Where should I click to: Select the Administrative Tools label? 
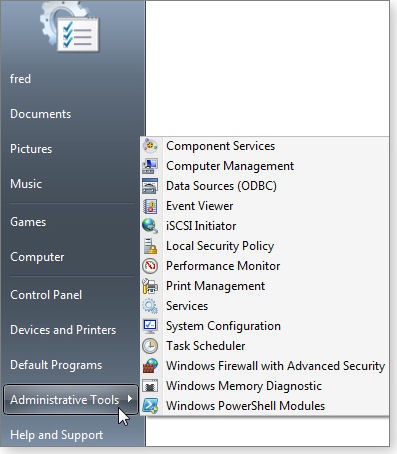65,399
